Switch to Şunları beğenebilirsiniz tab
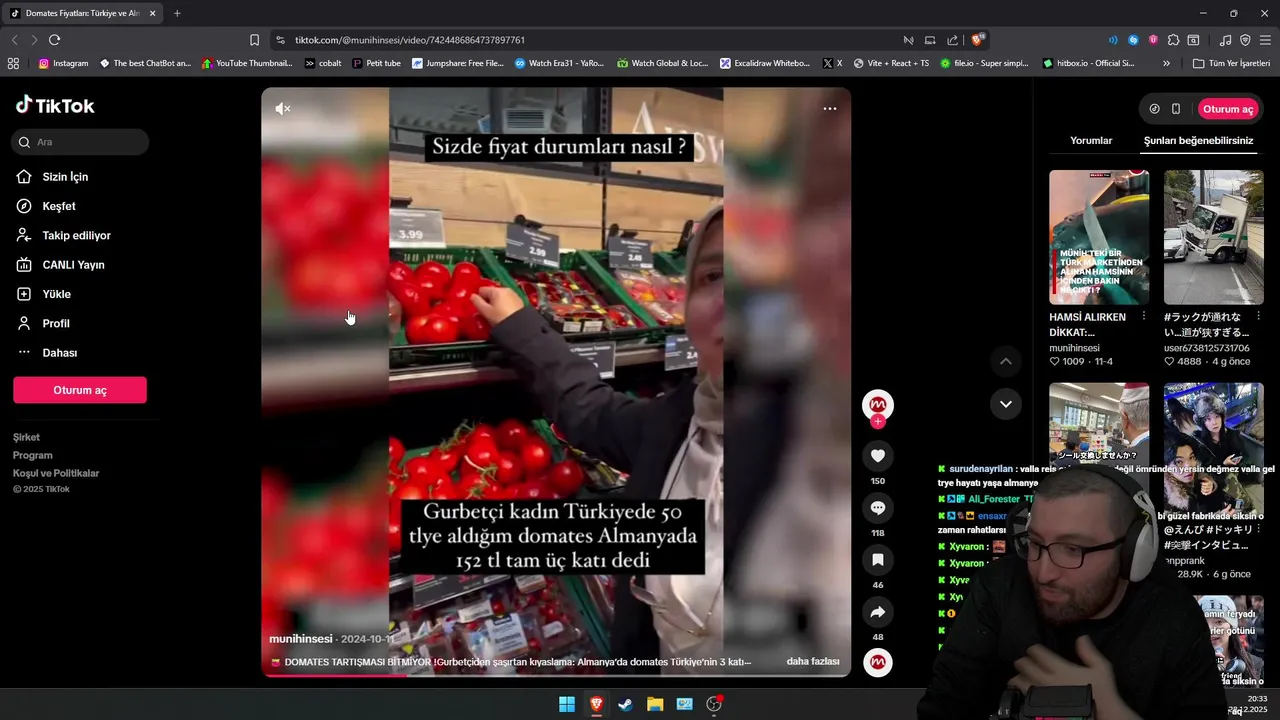This screenshot has width=1280, height=720. pyautogui.click(x=1198, y=141)
